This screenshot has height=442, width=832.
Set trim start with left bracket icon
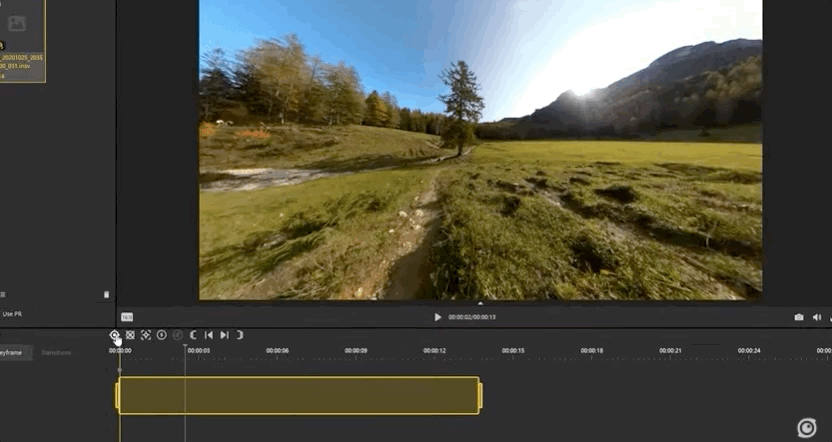point(194,335)
